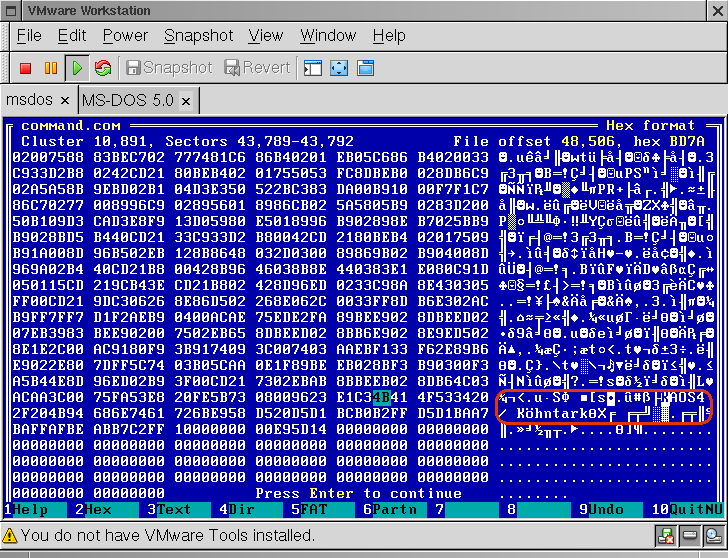Click the green Power On play icon
This screenshot has height=558, width=728.
pyautogui.click(x=77, y=68)
